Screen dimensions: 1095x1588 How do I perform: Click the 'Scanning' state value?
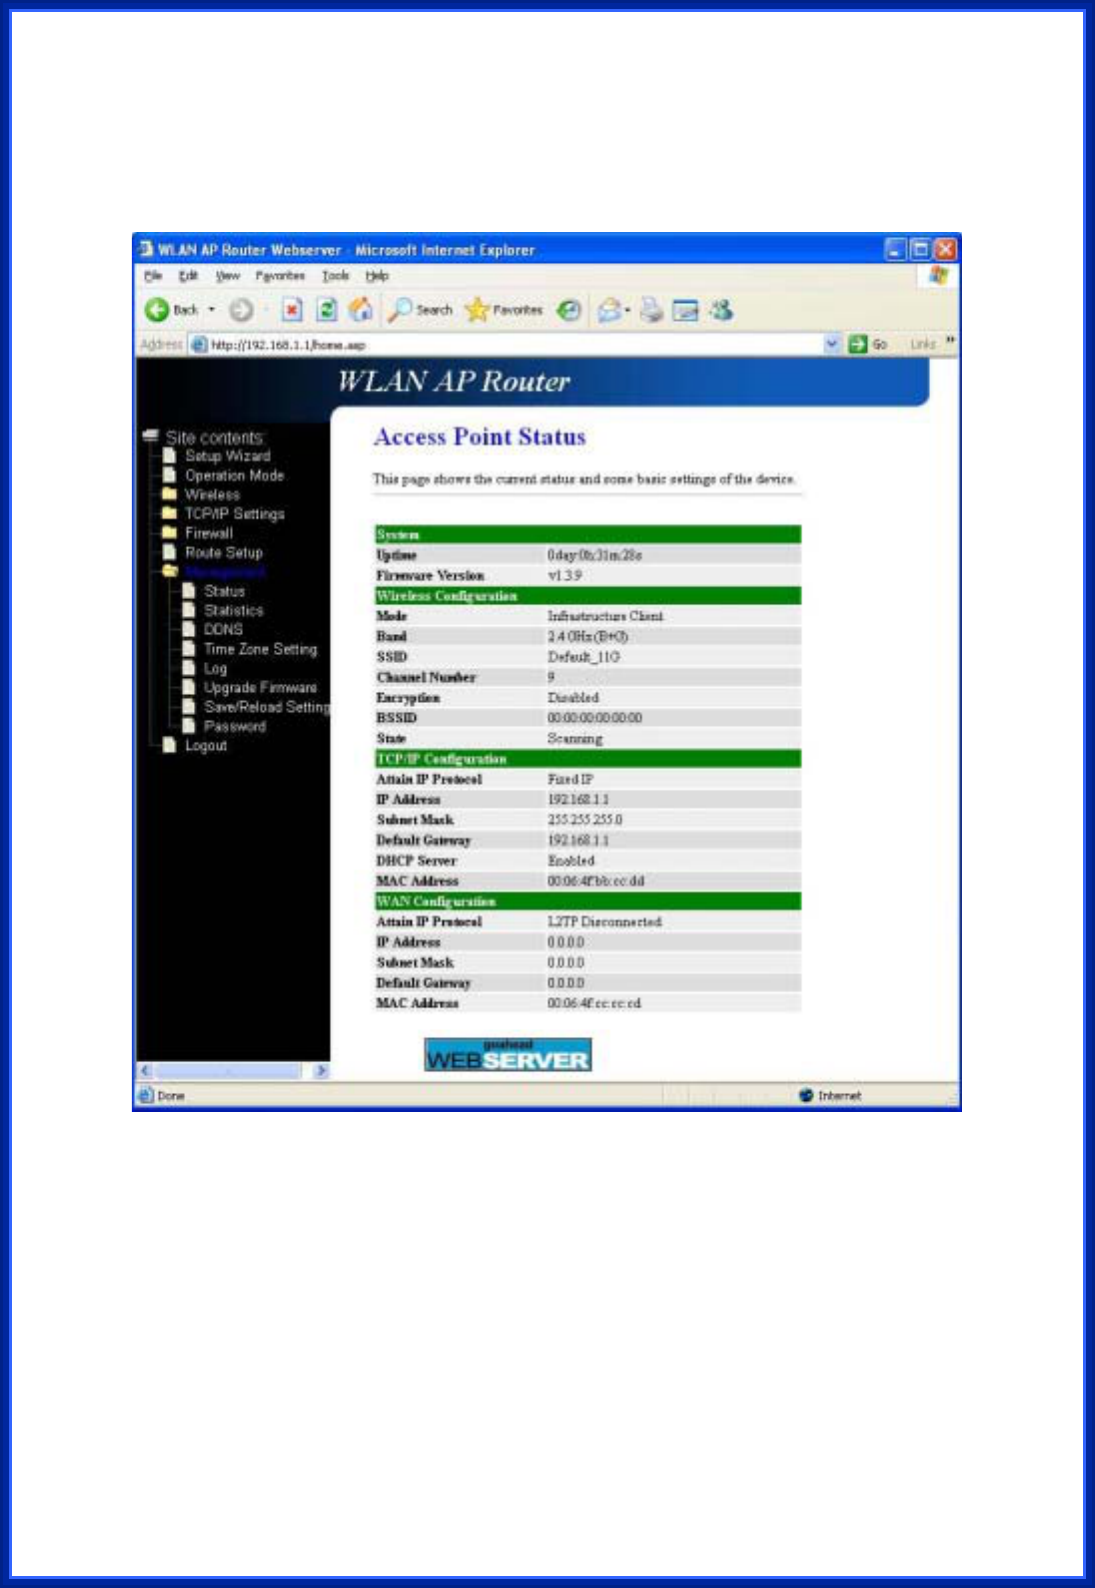point(575,739)
